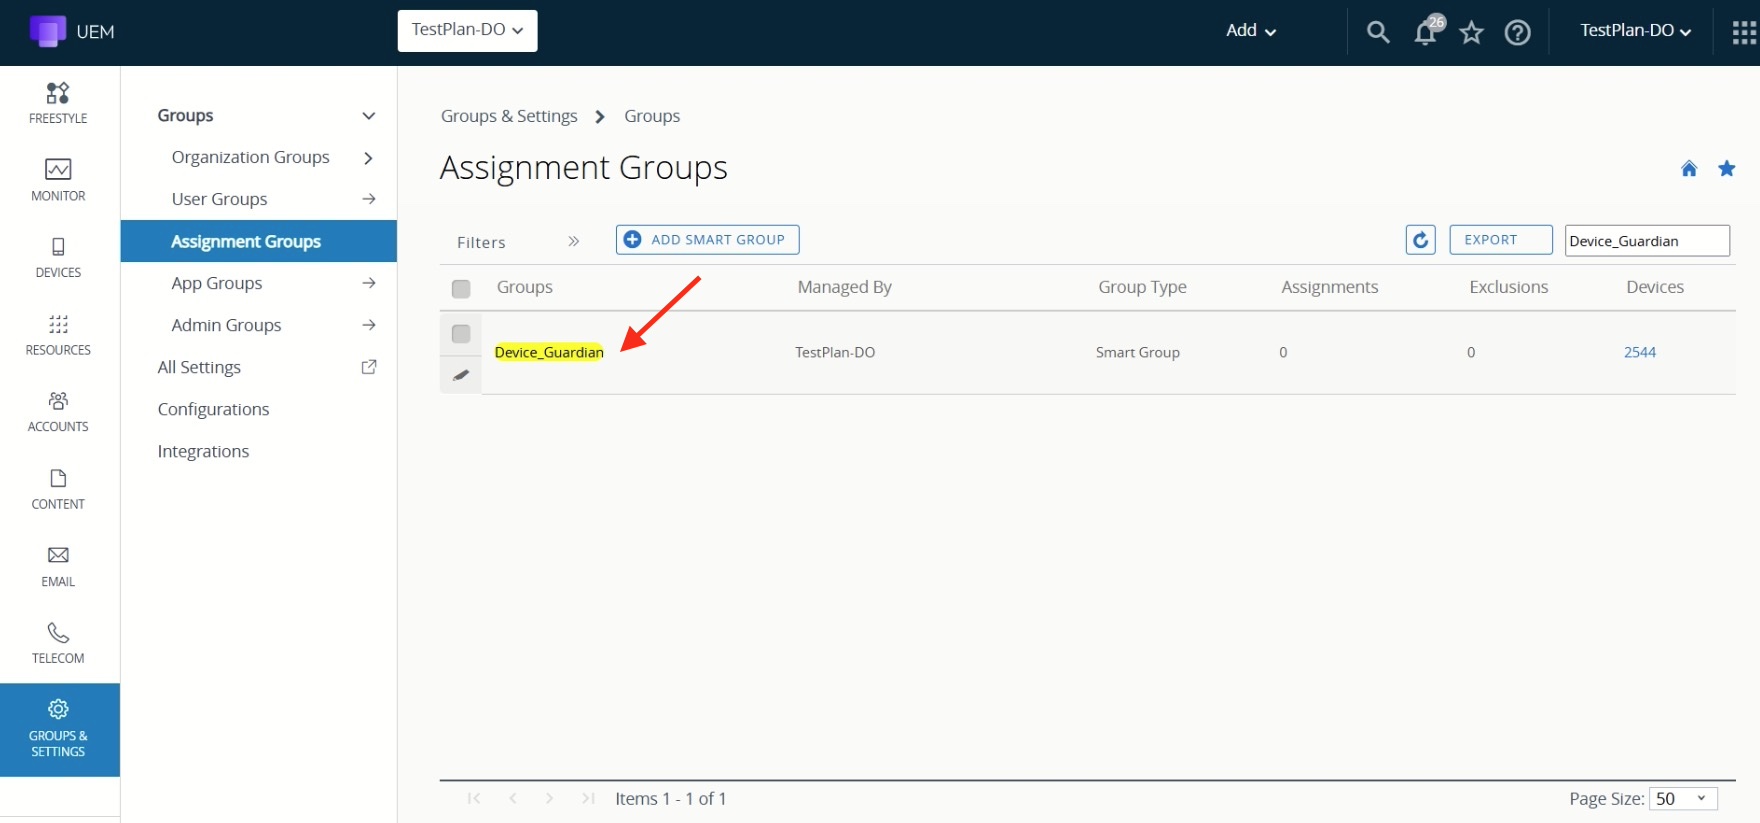The image size is (1760, 823).
Task: Click the pencil edit icon for Device_Guardian
Action: pyautogui.click(x=461, y=375)
